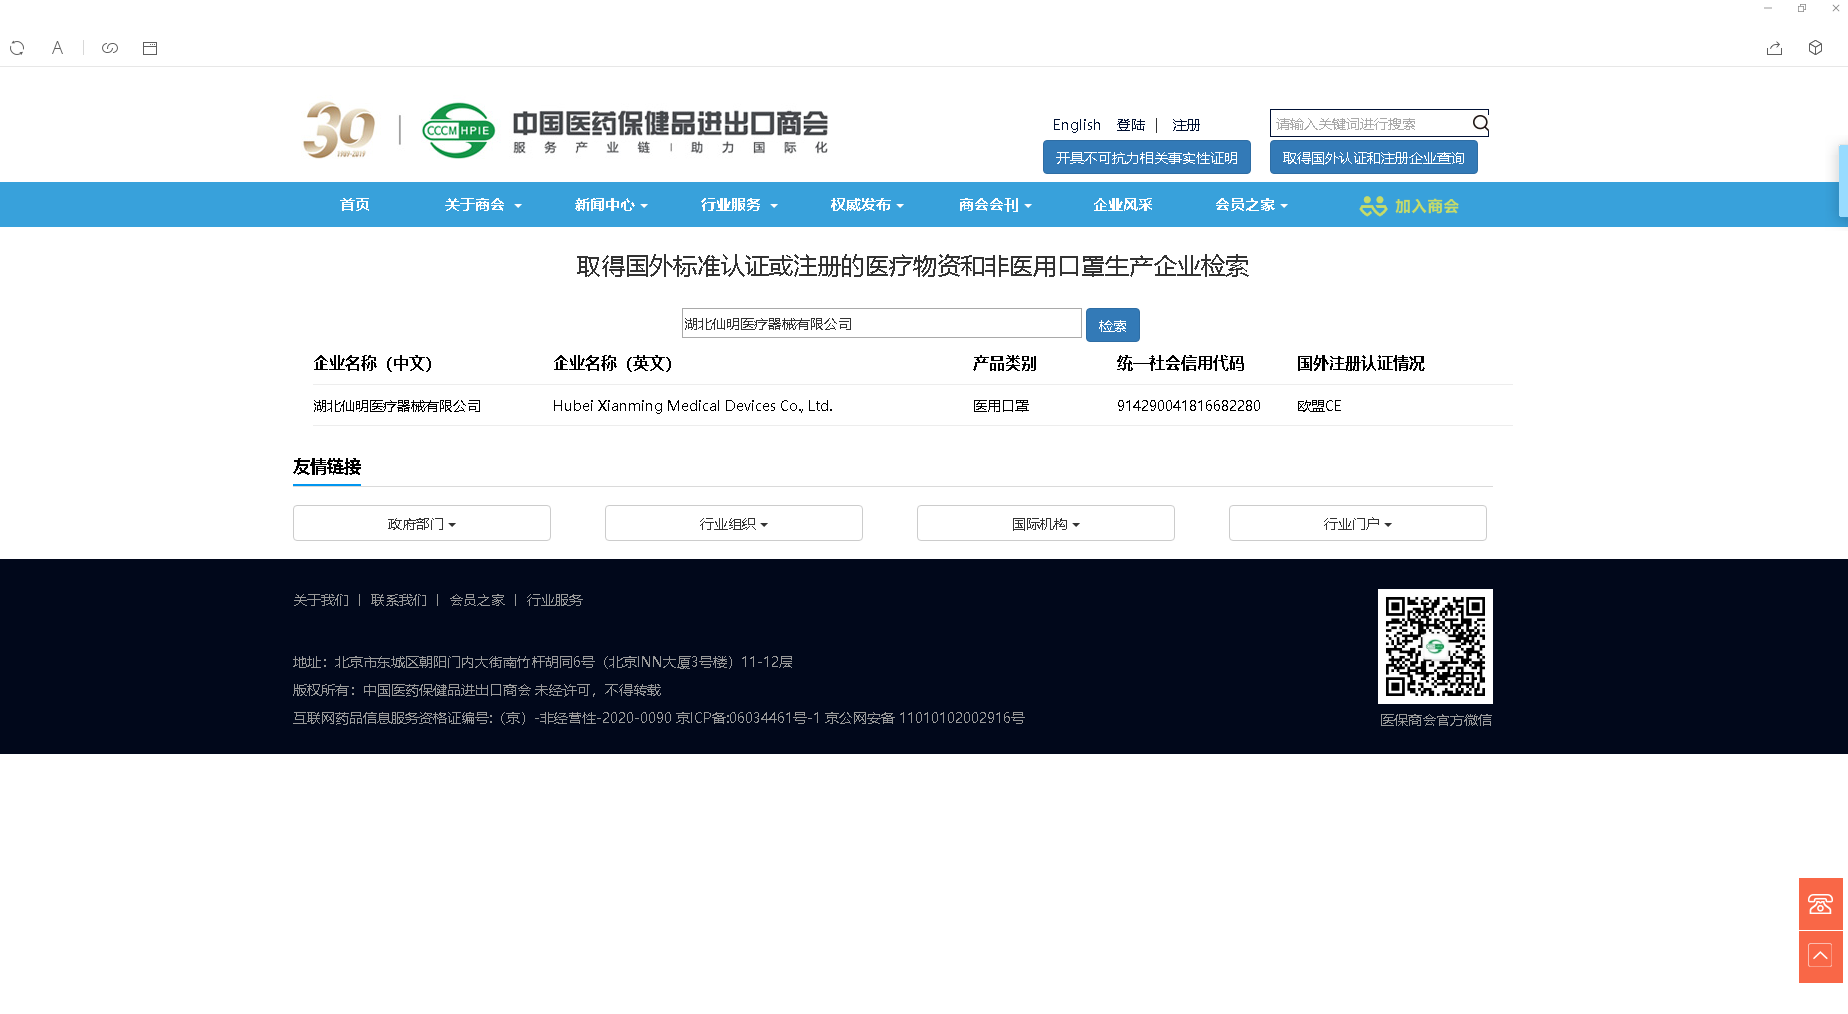This screenshot has height=1014, width=1848.
Task: Click the site keyword search field
Action: pyautogui.click(x=1370, y=123)
